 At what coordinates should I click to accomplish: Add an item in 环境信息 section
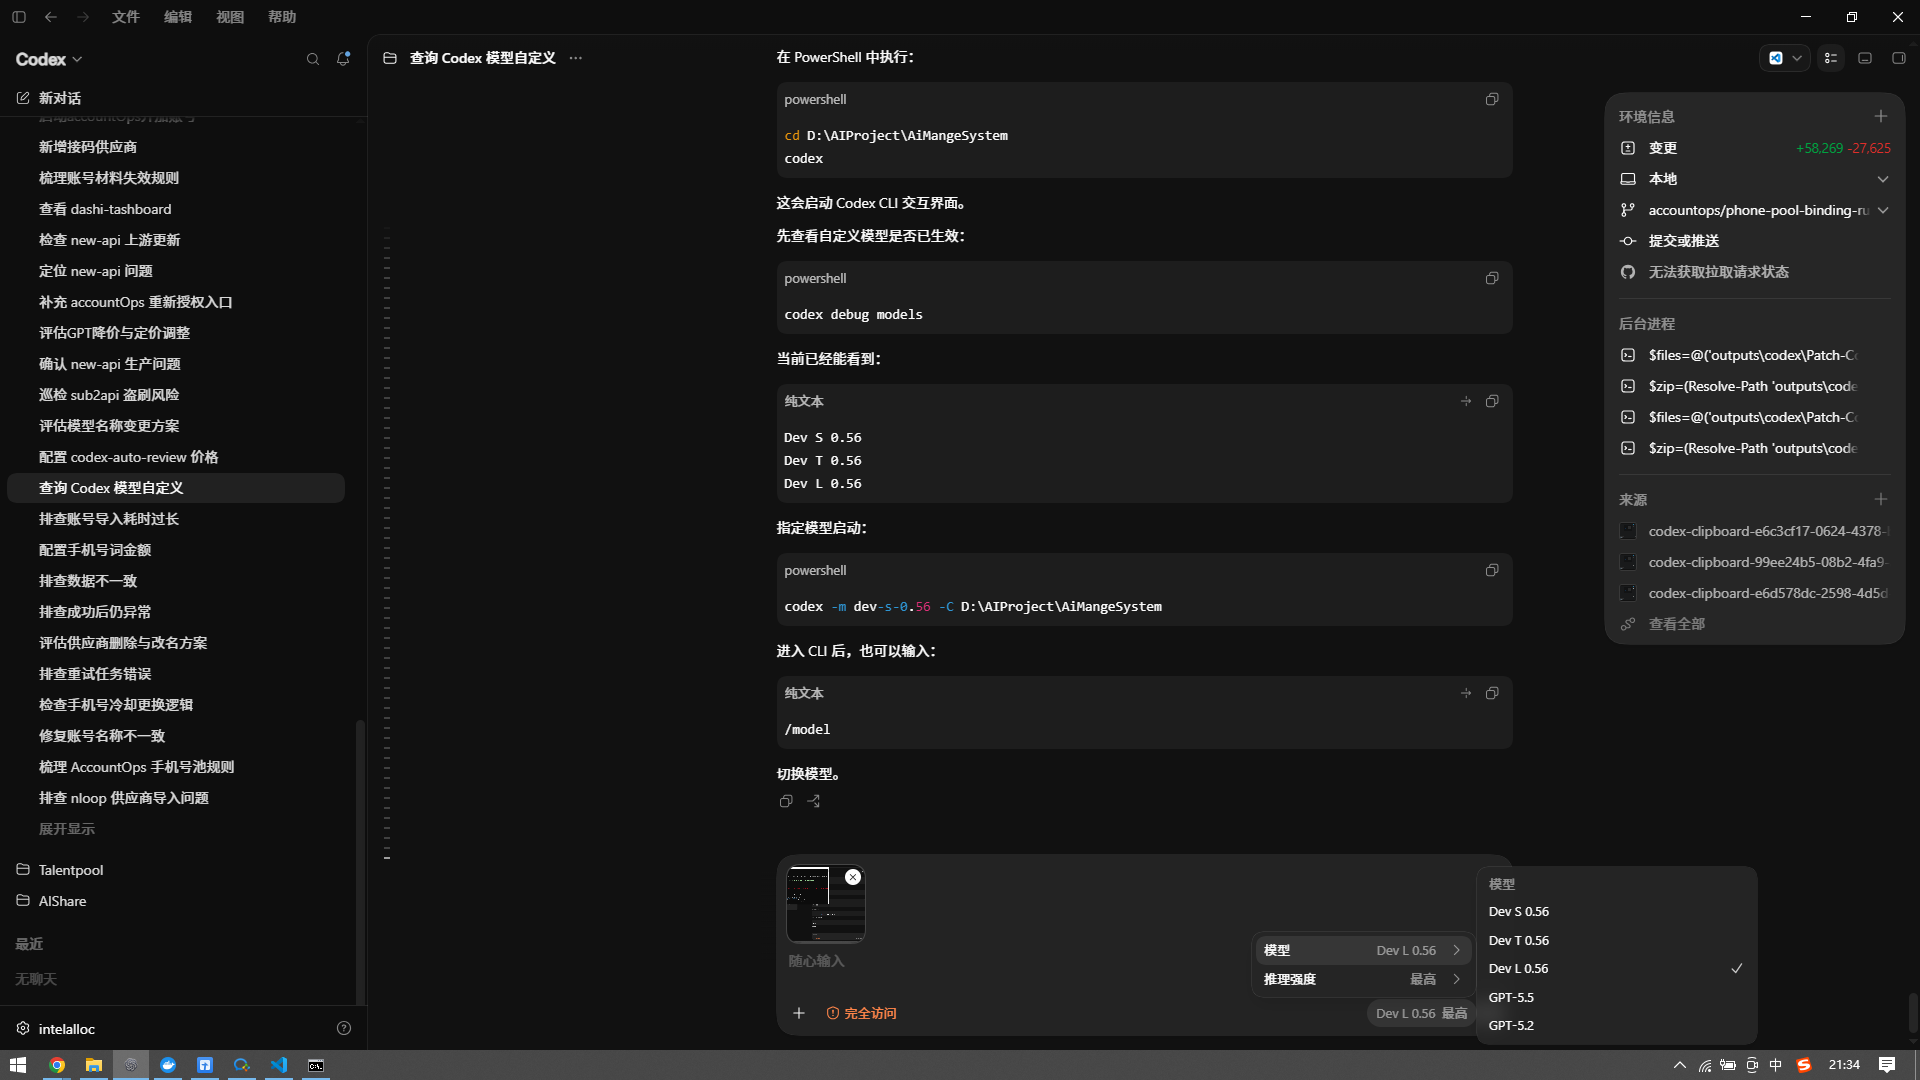tap(1881, 117)
